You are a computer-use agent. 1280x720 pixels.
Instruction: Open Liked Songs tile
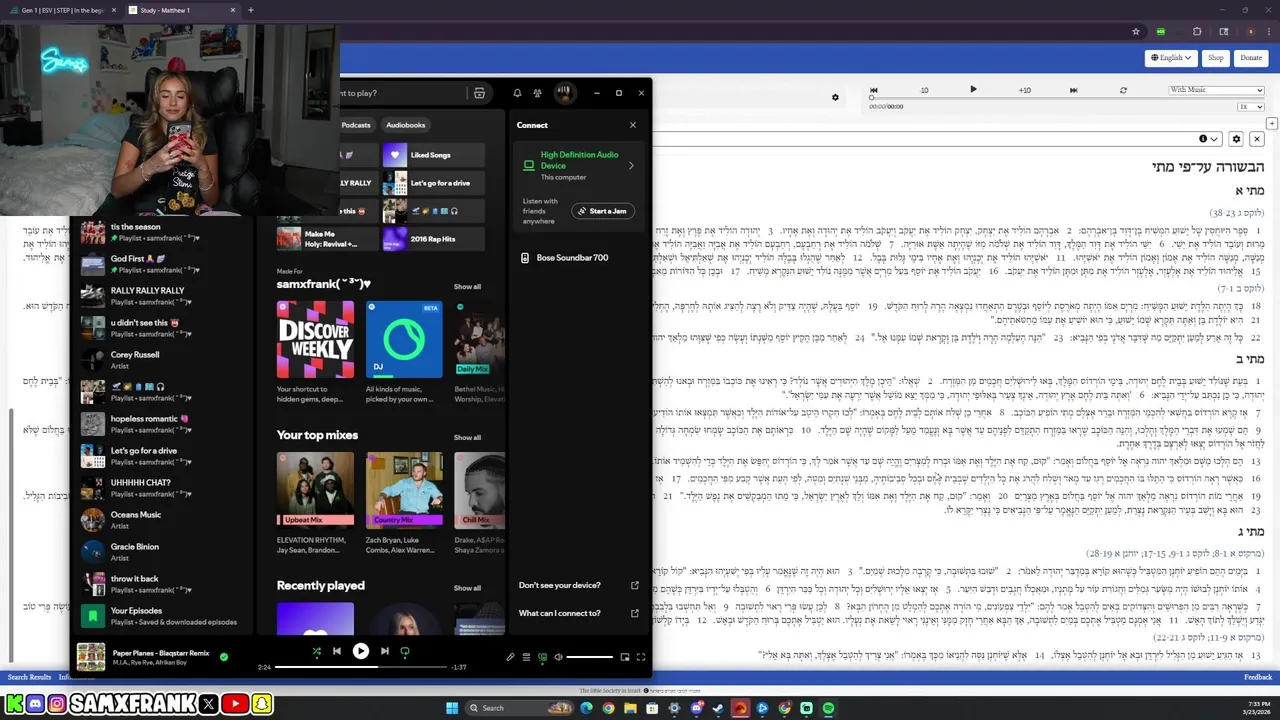click(433, 155)
